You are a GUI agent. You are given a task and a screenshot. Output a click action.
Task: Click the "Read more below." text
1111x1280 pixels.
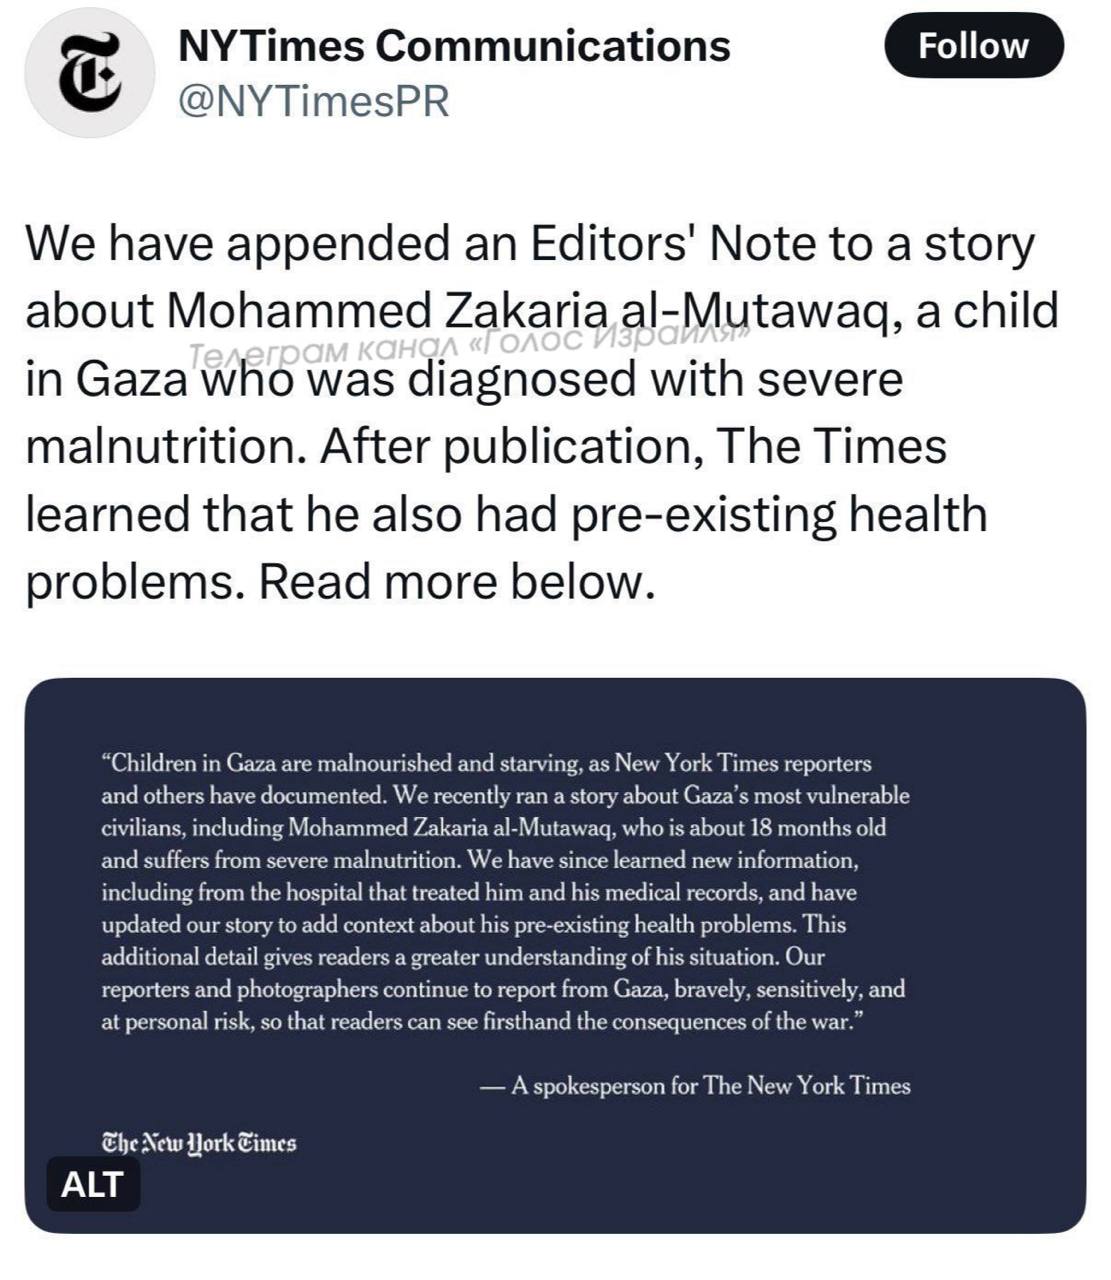(x=457, y=581)
